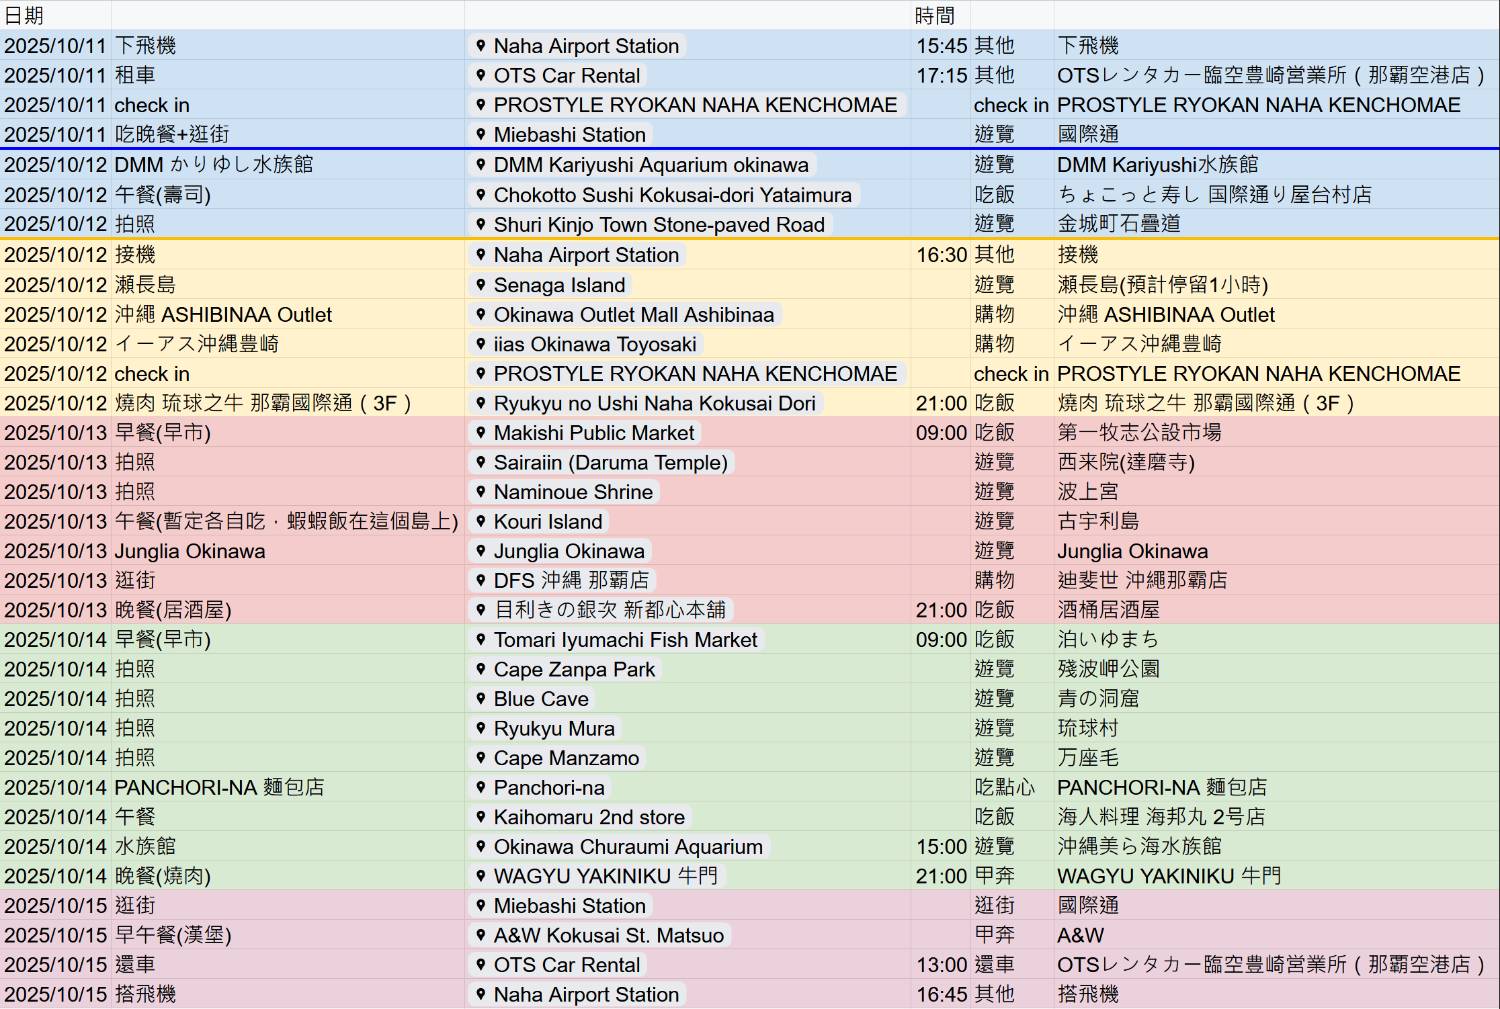Click the pin icon of Ryukyu Mura
Image resolution: width=1500 pixels, height=1009 pixels.
(x=481, y=728)
